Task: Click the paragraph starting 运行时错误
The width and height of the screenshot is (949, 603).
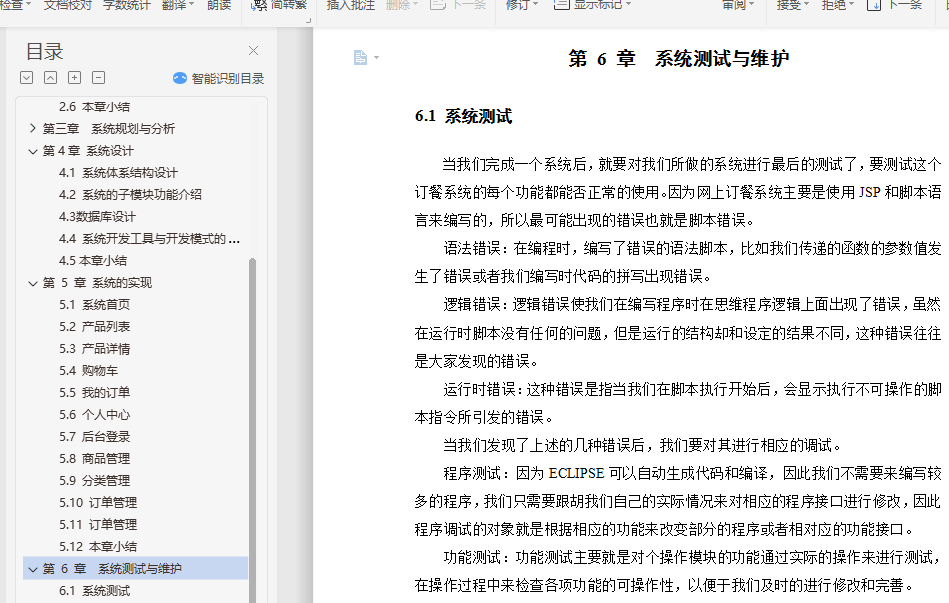Action: [x=678, y=403]
